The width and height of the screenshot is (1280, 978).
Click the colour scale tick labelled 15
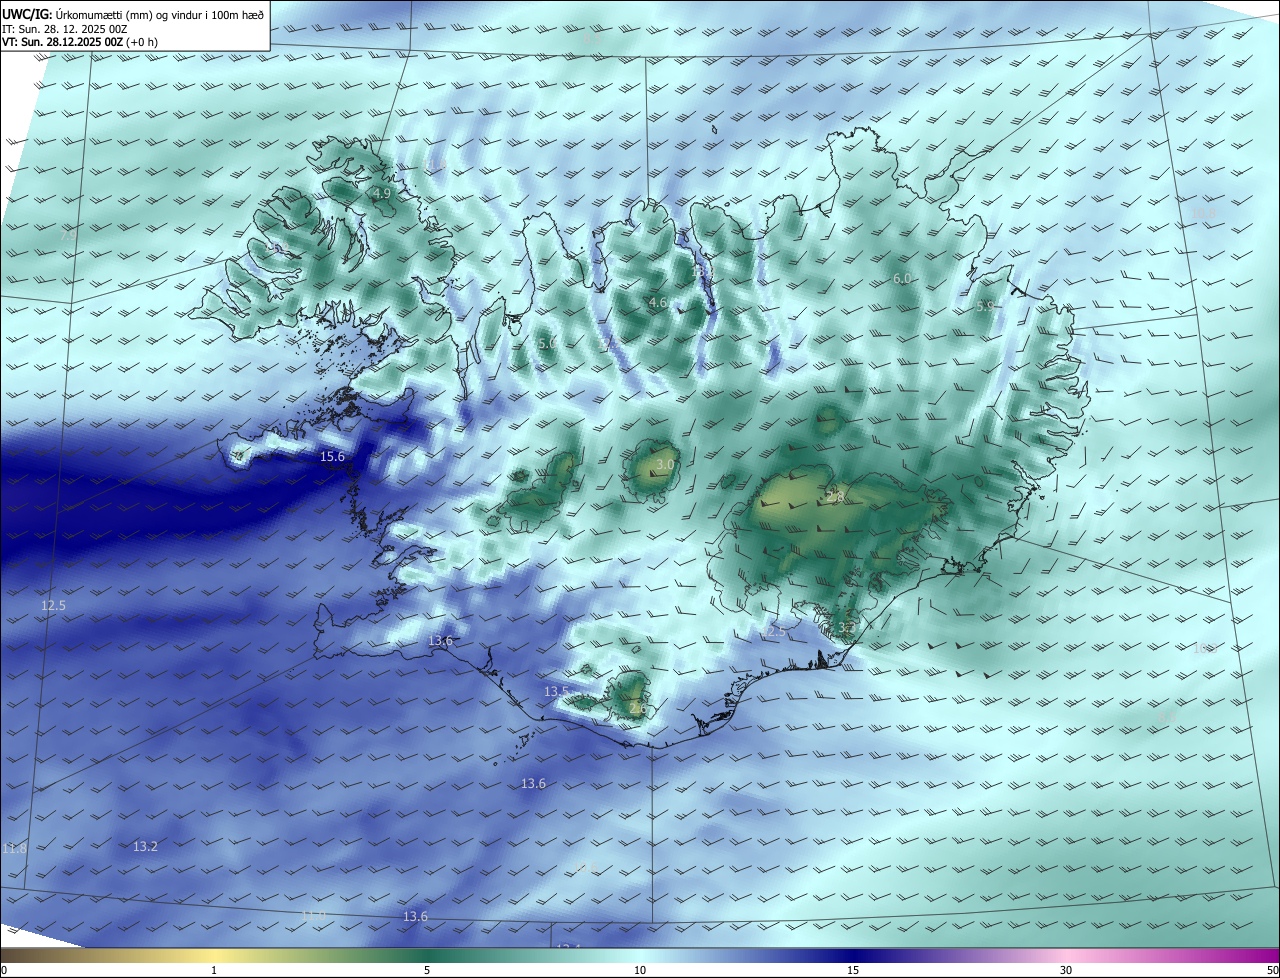(853, 970)
